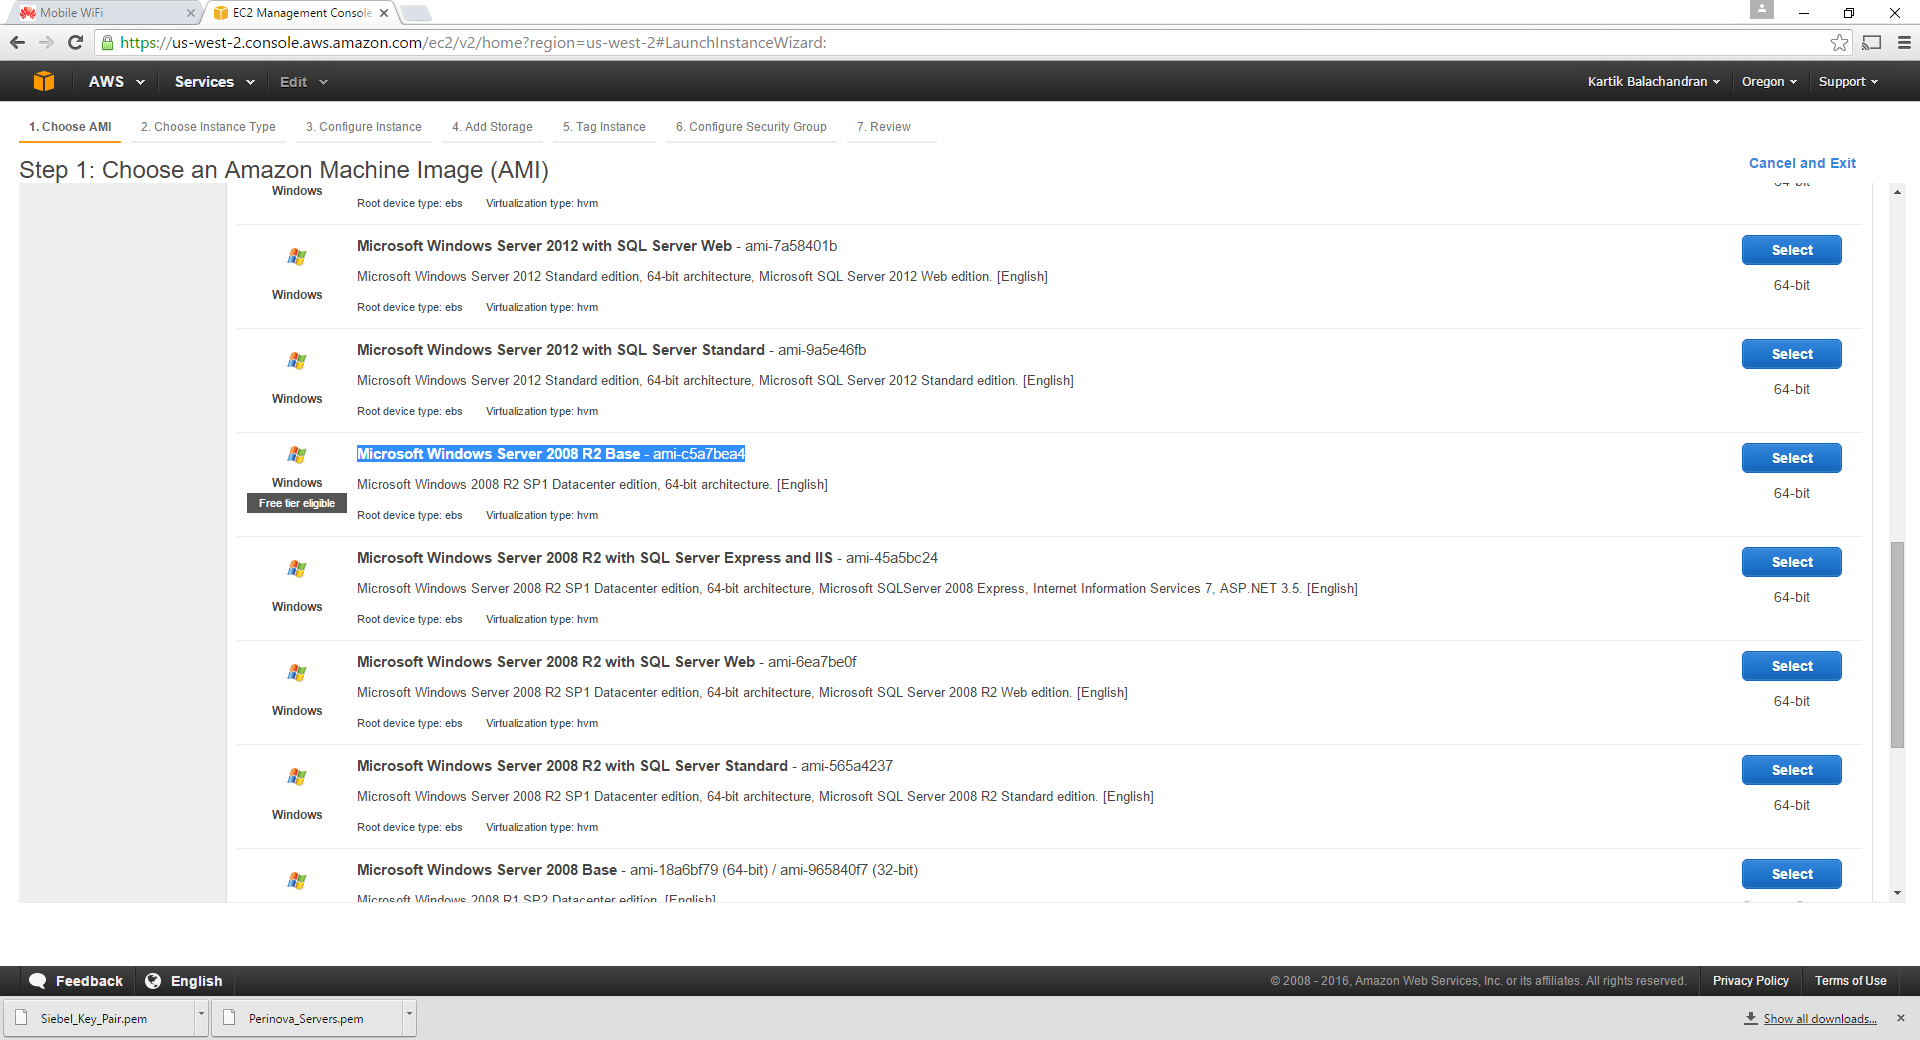Viewport: 1920px width, 1040px height.
Task: Jump to 7. Review step
Action: click(884, 127)
